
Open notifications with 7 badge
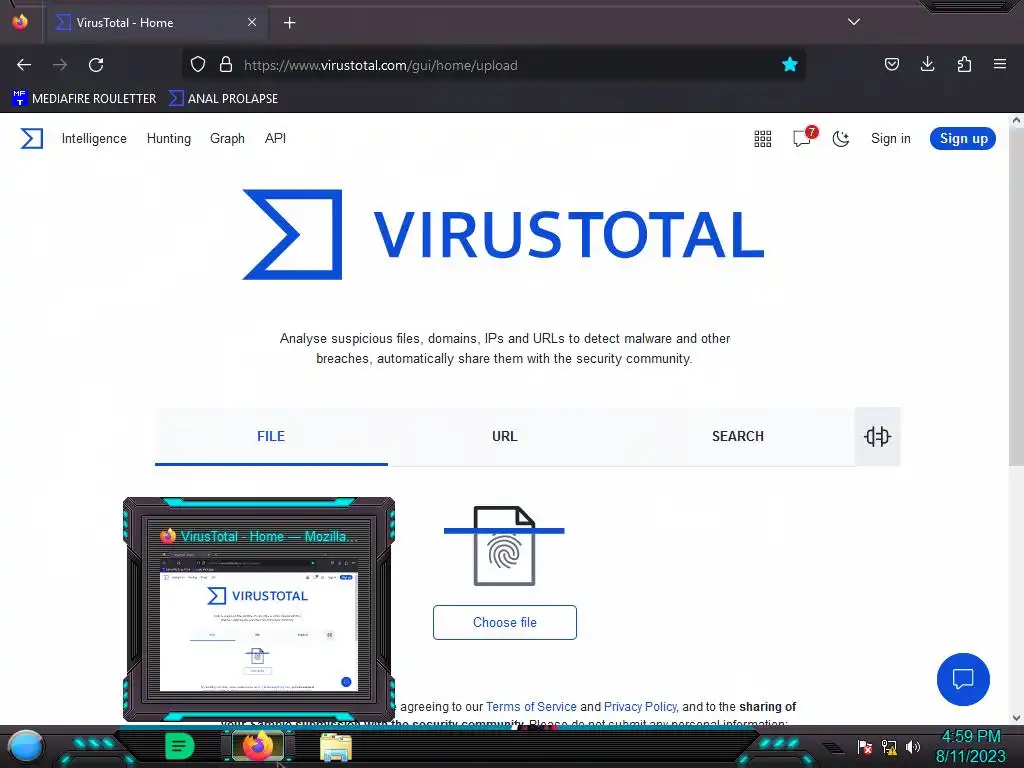click(x=803, y=137)
